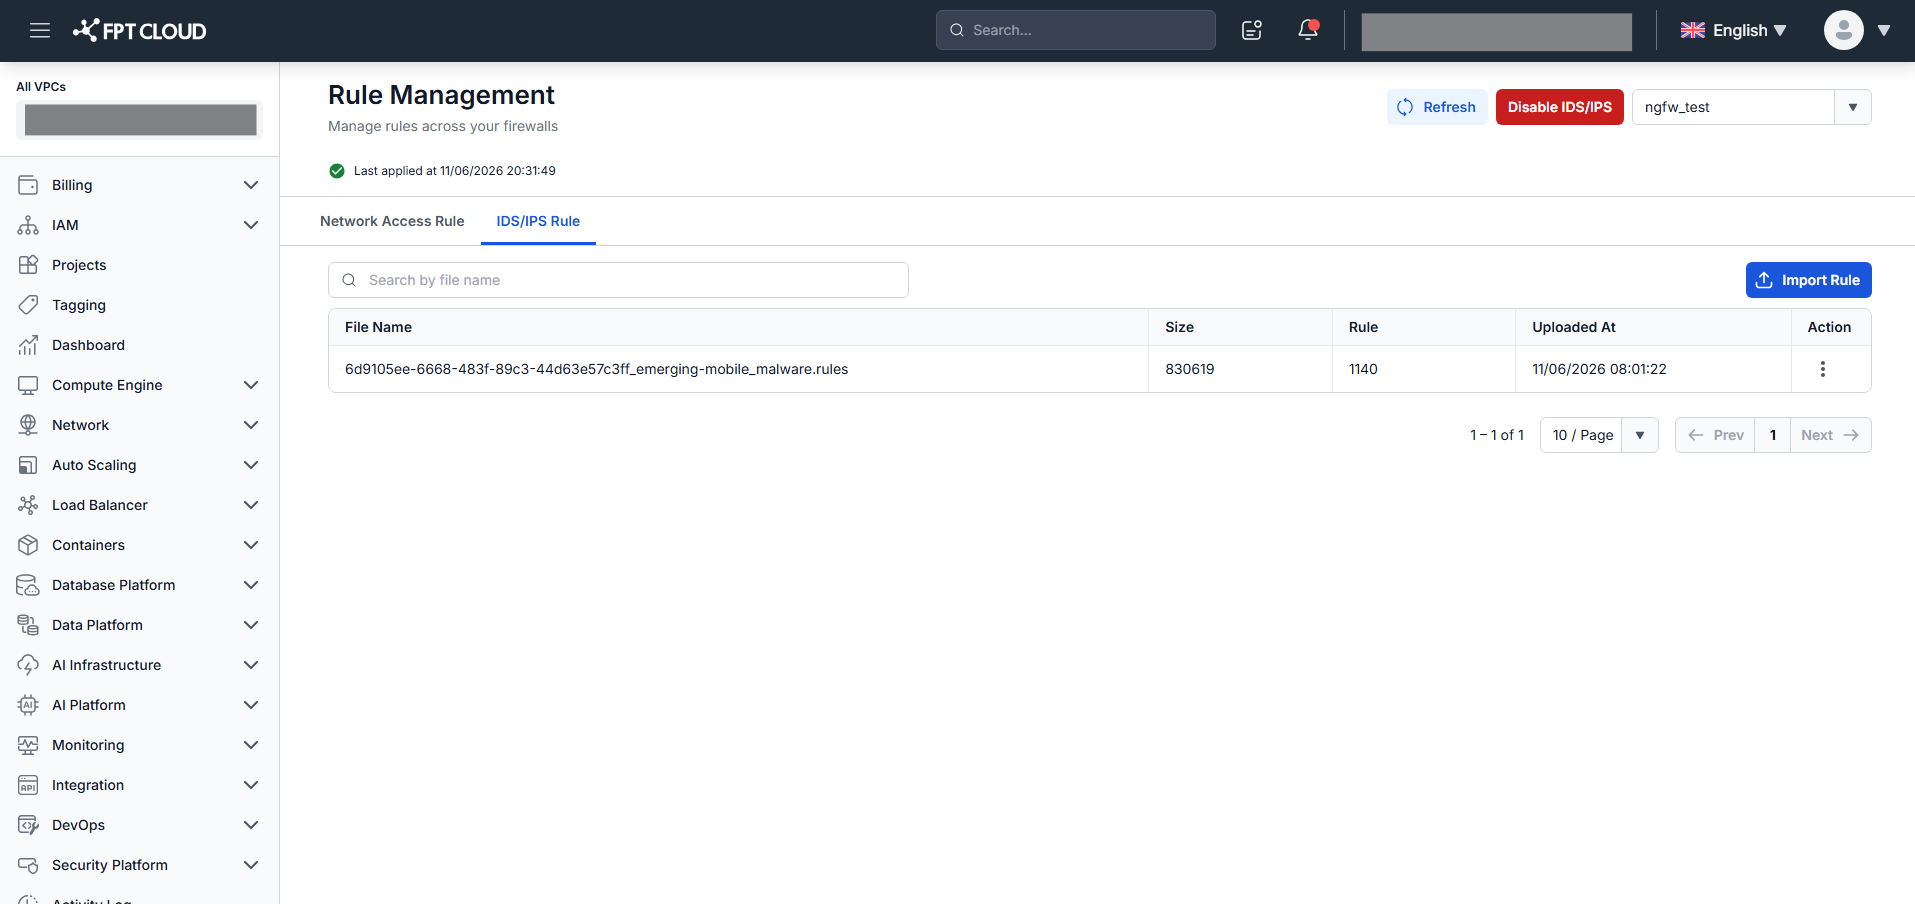The height and width of the screenshot is (904, 1915).
Task: Click the UK flag language icon
Action: (1693, 30)
